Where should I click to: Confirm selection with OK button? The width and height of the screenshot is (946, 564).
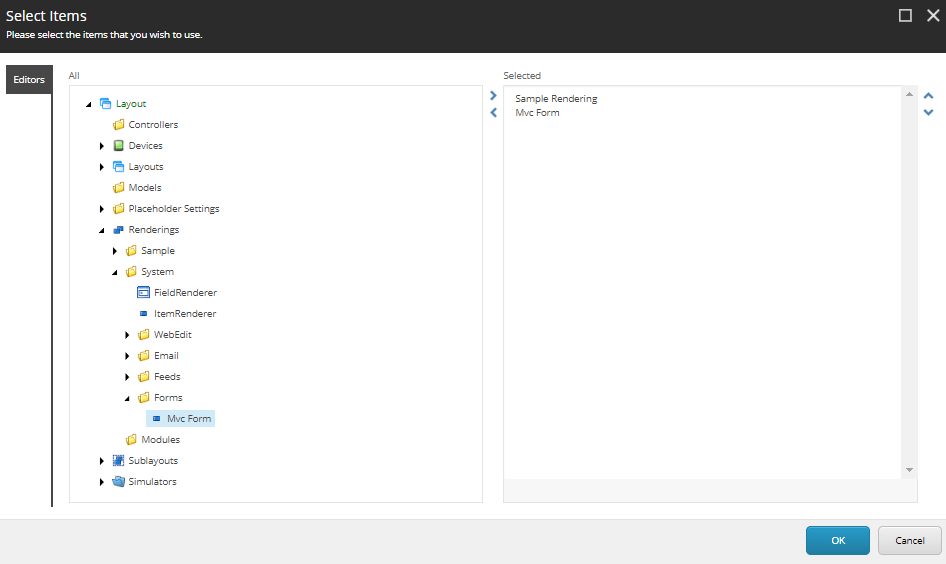point(837,540)
